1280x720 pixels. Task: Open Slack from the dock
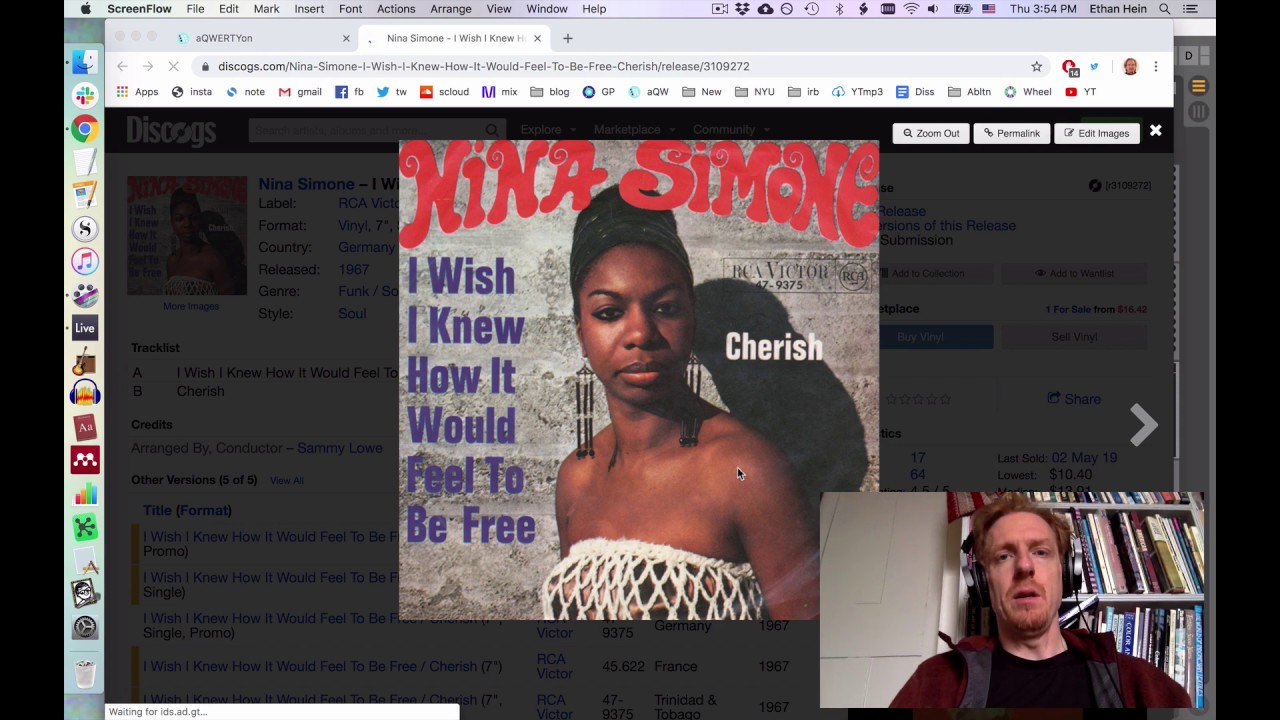pos(85,96)
